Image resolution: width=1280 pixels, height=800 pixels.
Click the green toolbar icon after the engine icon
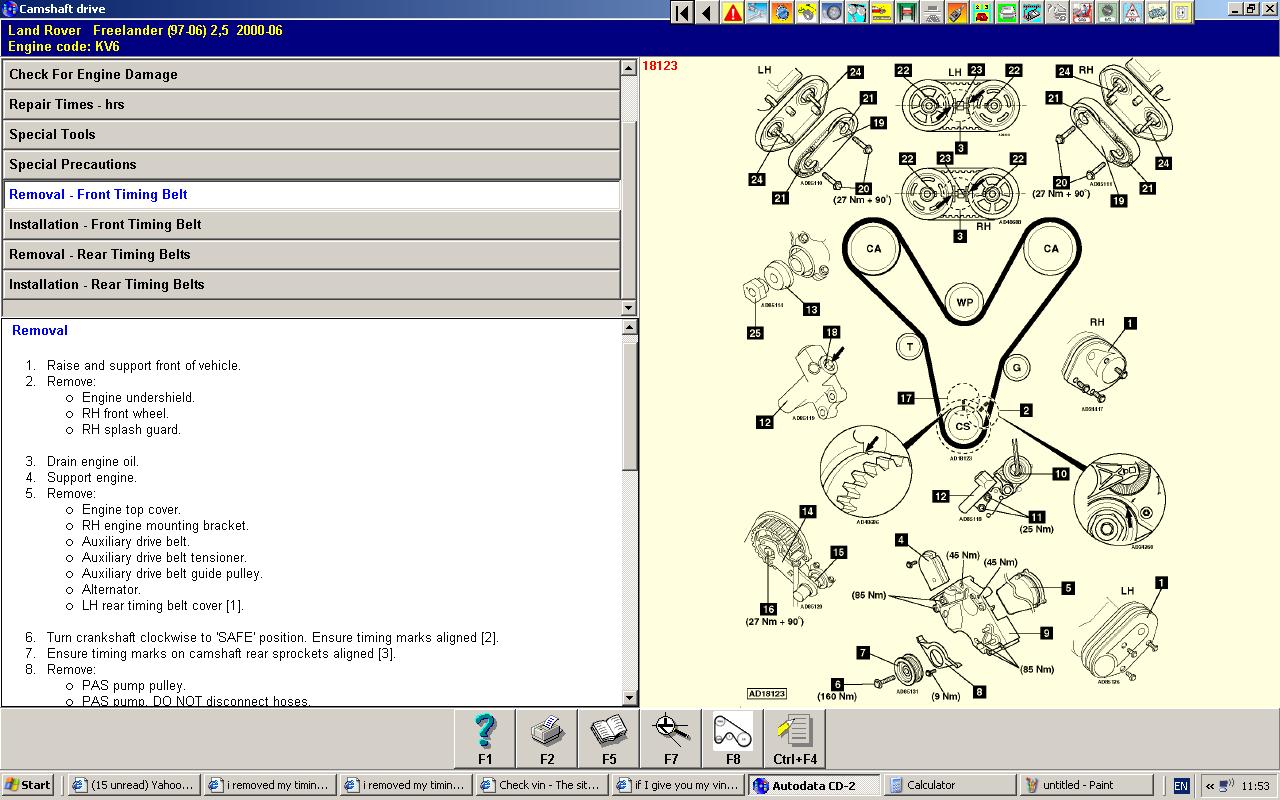[x=1006, y=13]
